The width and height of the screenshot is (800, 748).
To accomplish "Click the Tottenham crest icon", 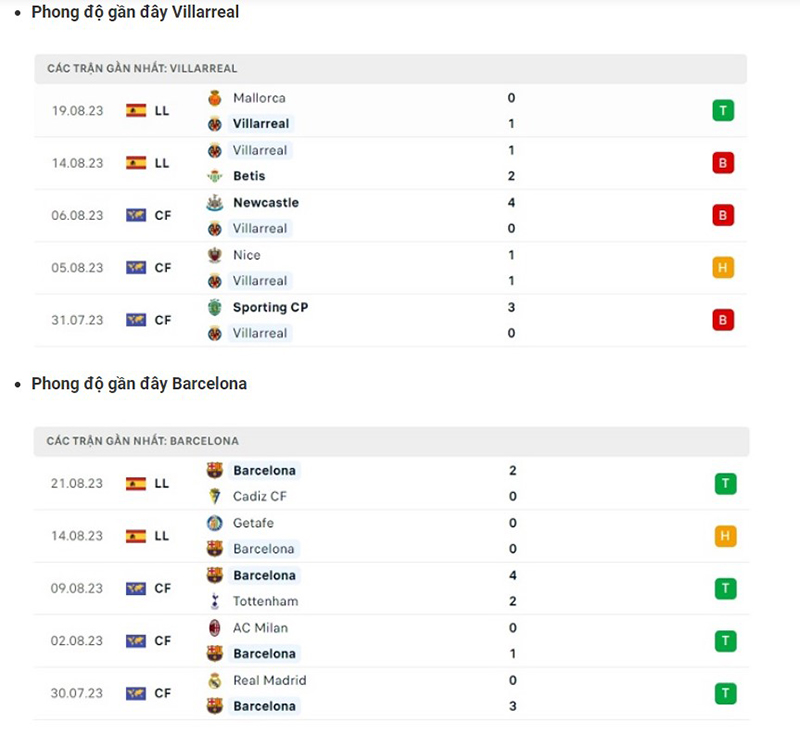I will 214,601.
